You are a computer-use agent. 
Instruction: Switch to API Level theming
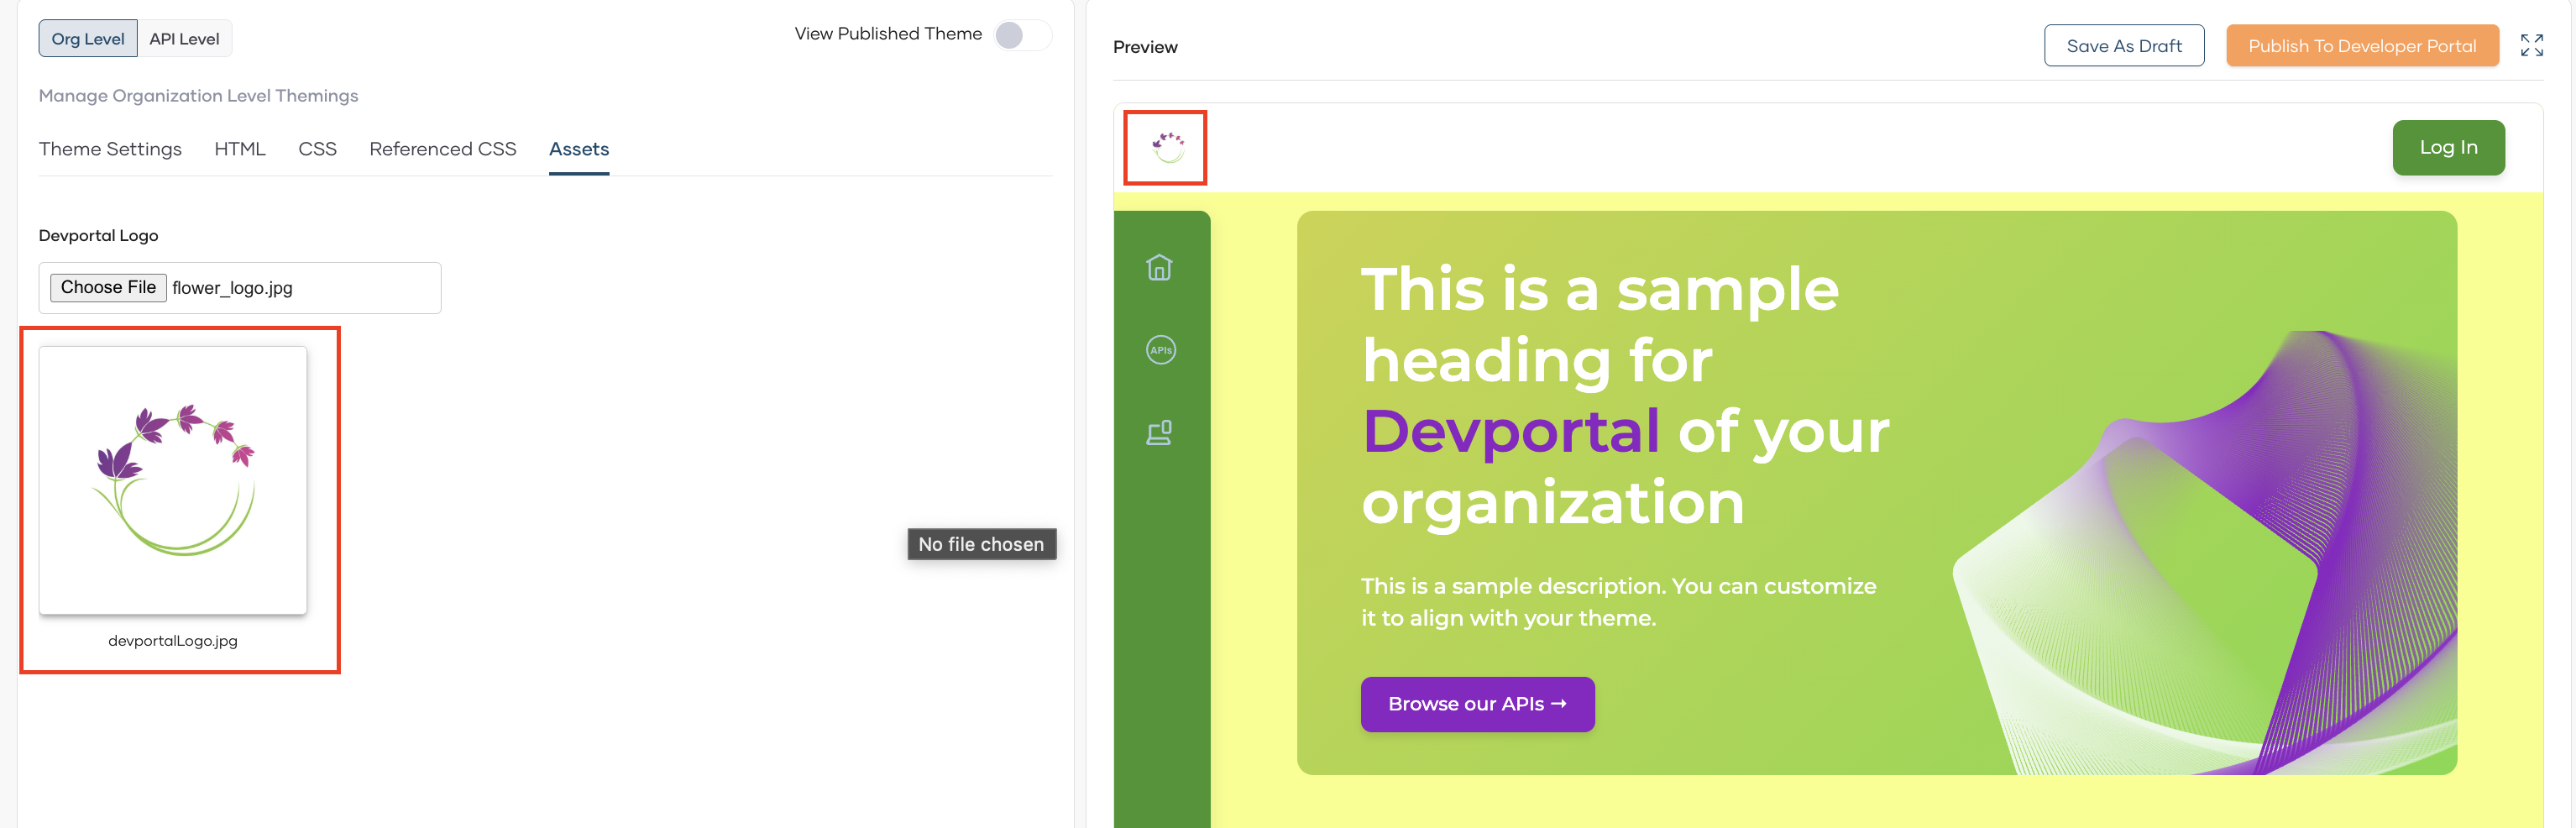(x=184, y=39)
